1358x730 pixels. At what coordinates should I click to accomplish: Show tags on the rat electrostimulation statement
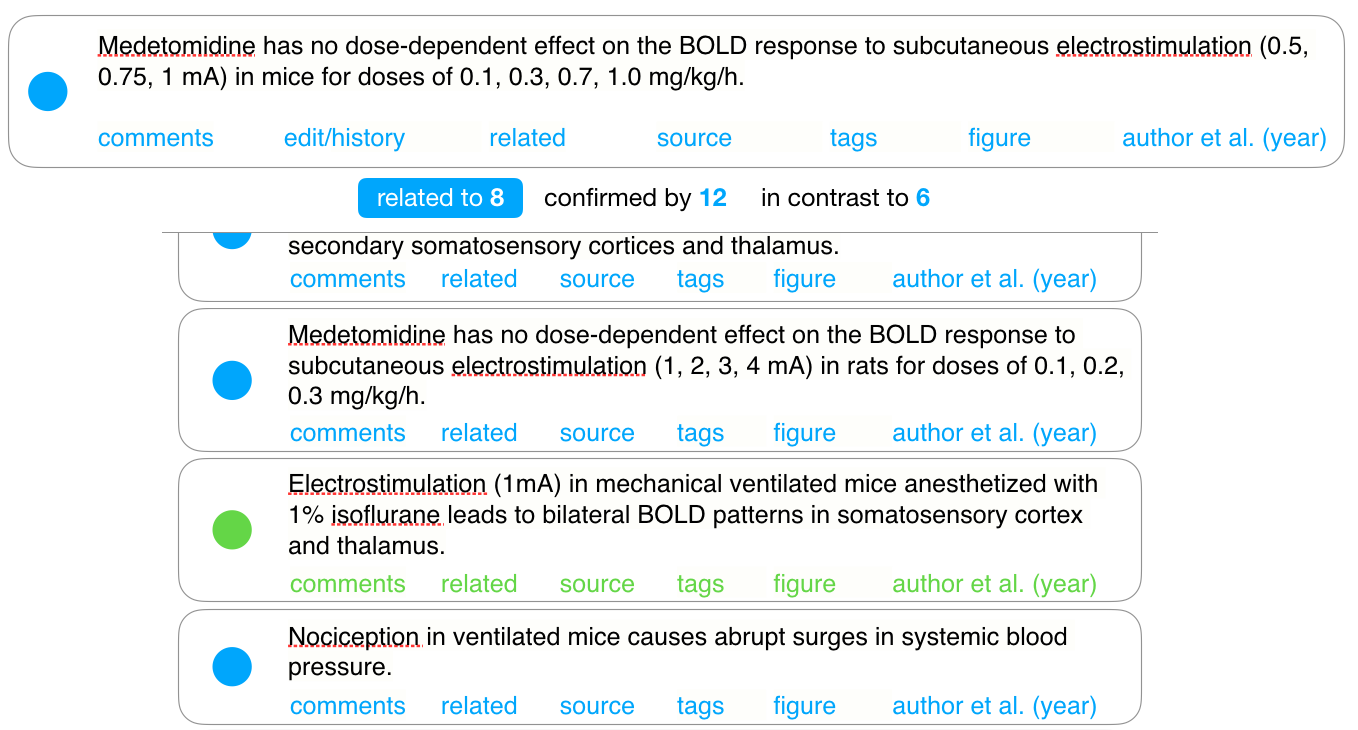700,433
